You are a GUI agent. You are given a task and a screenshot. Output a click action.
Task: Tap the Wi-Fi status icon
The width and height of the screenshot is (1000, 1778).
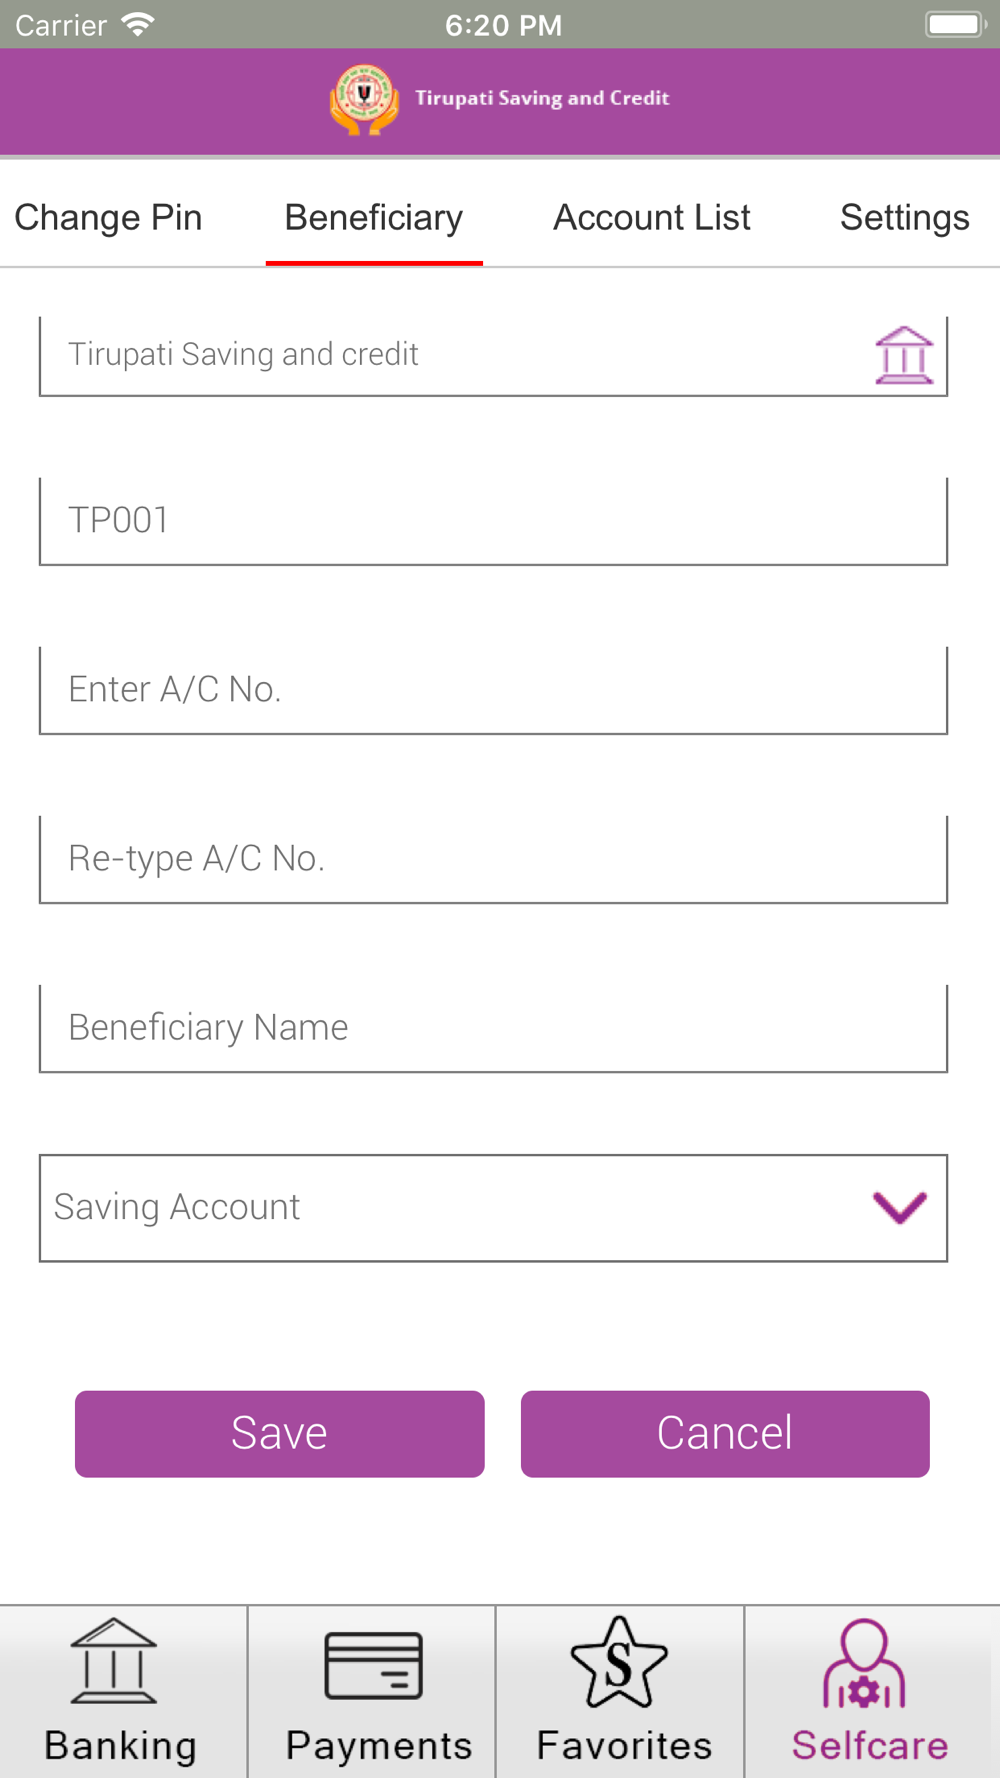pyautogui.click(x=138, y=24)
